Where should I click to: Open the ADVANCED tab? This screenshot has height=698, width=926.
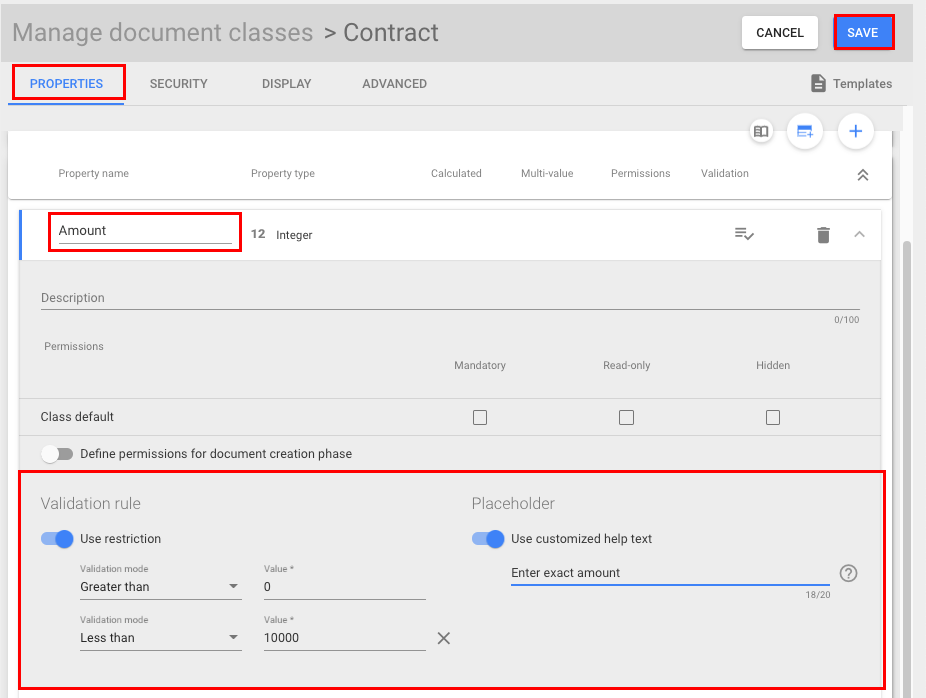[x=394, y=84]
